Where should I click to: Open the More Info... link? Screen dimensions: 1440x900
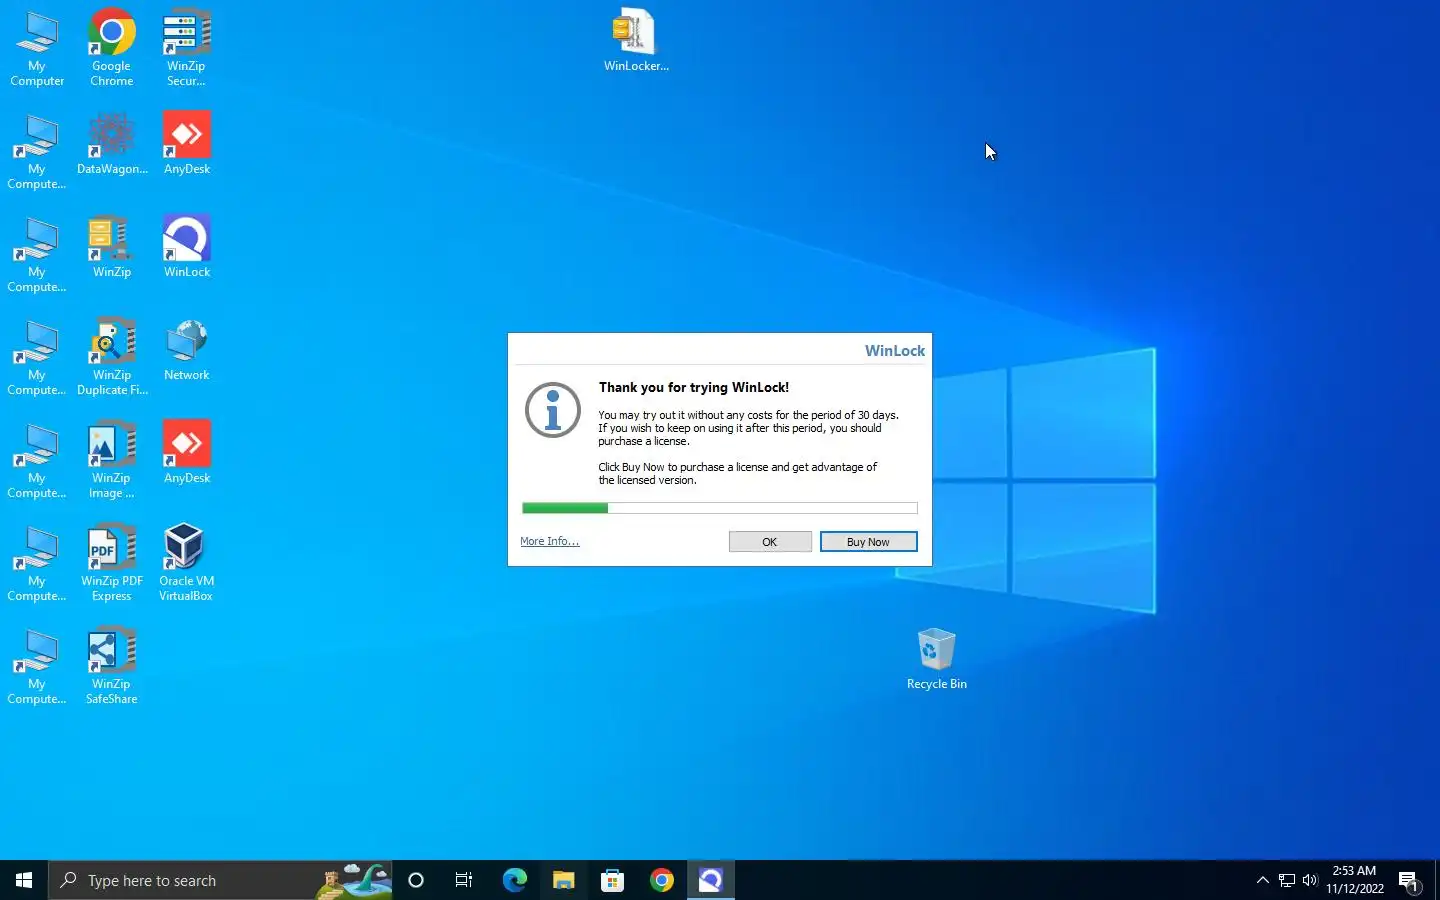point(549,541)
